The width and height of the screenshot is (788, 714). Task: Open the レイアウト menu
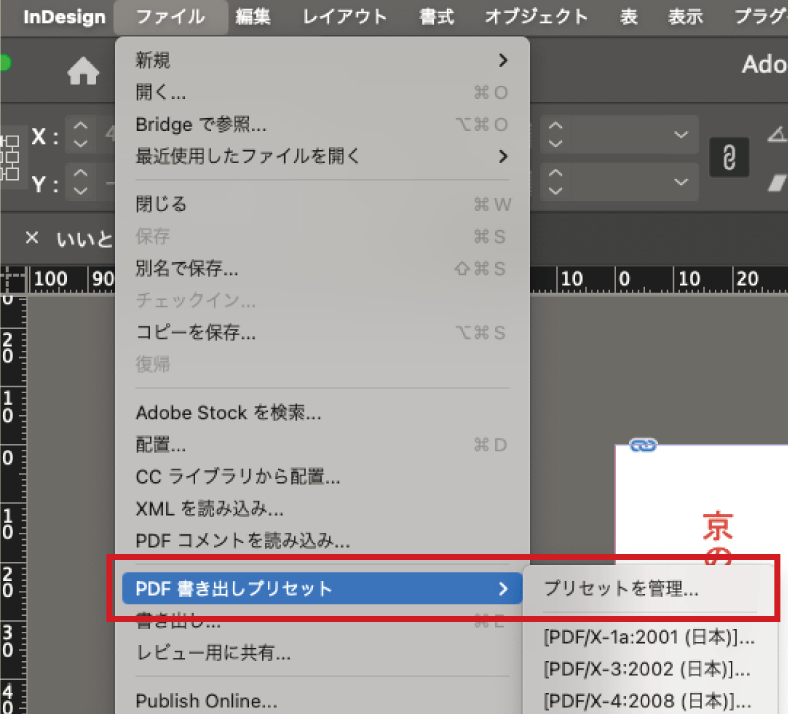tap(345, 17)
